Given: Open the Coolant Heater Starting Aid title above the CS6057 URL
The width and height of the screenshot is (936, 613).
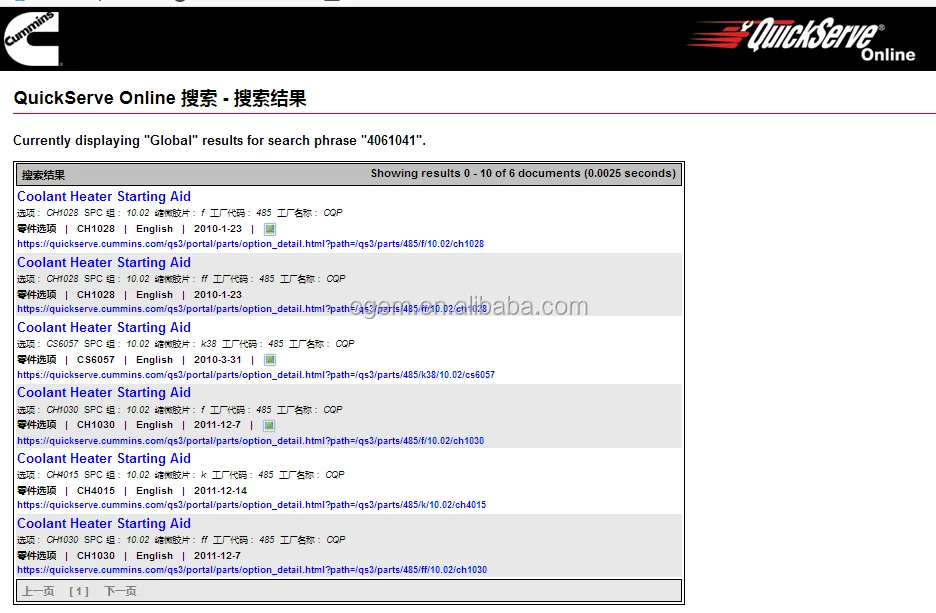Looking at the screenshot, I should click(x=104, y=327).
